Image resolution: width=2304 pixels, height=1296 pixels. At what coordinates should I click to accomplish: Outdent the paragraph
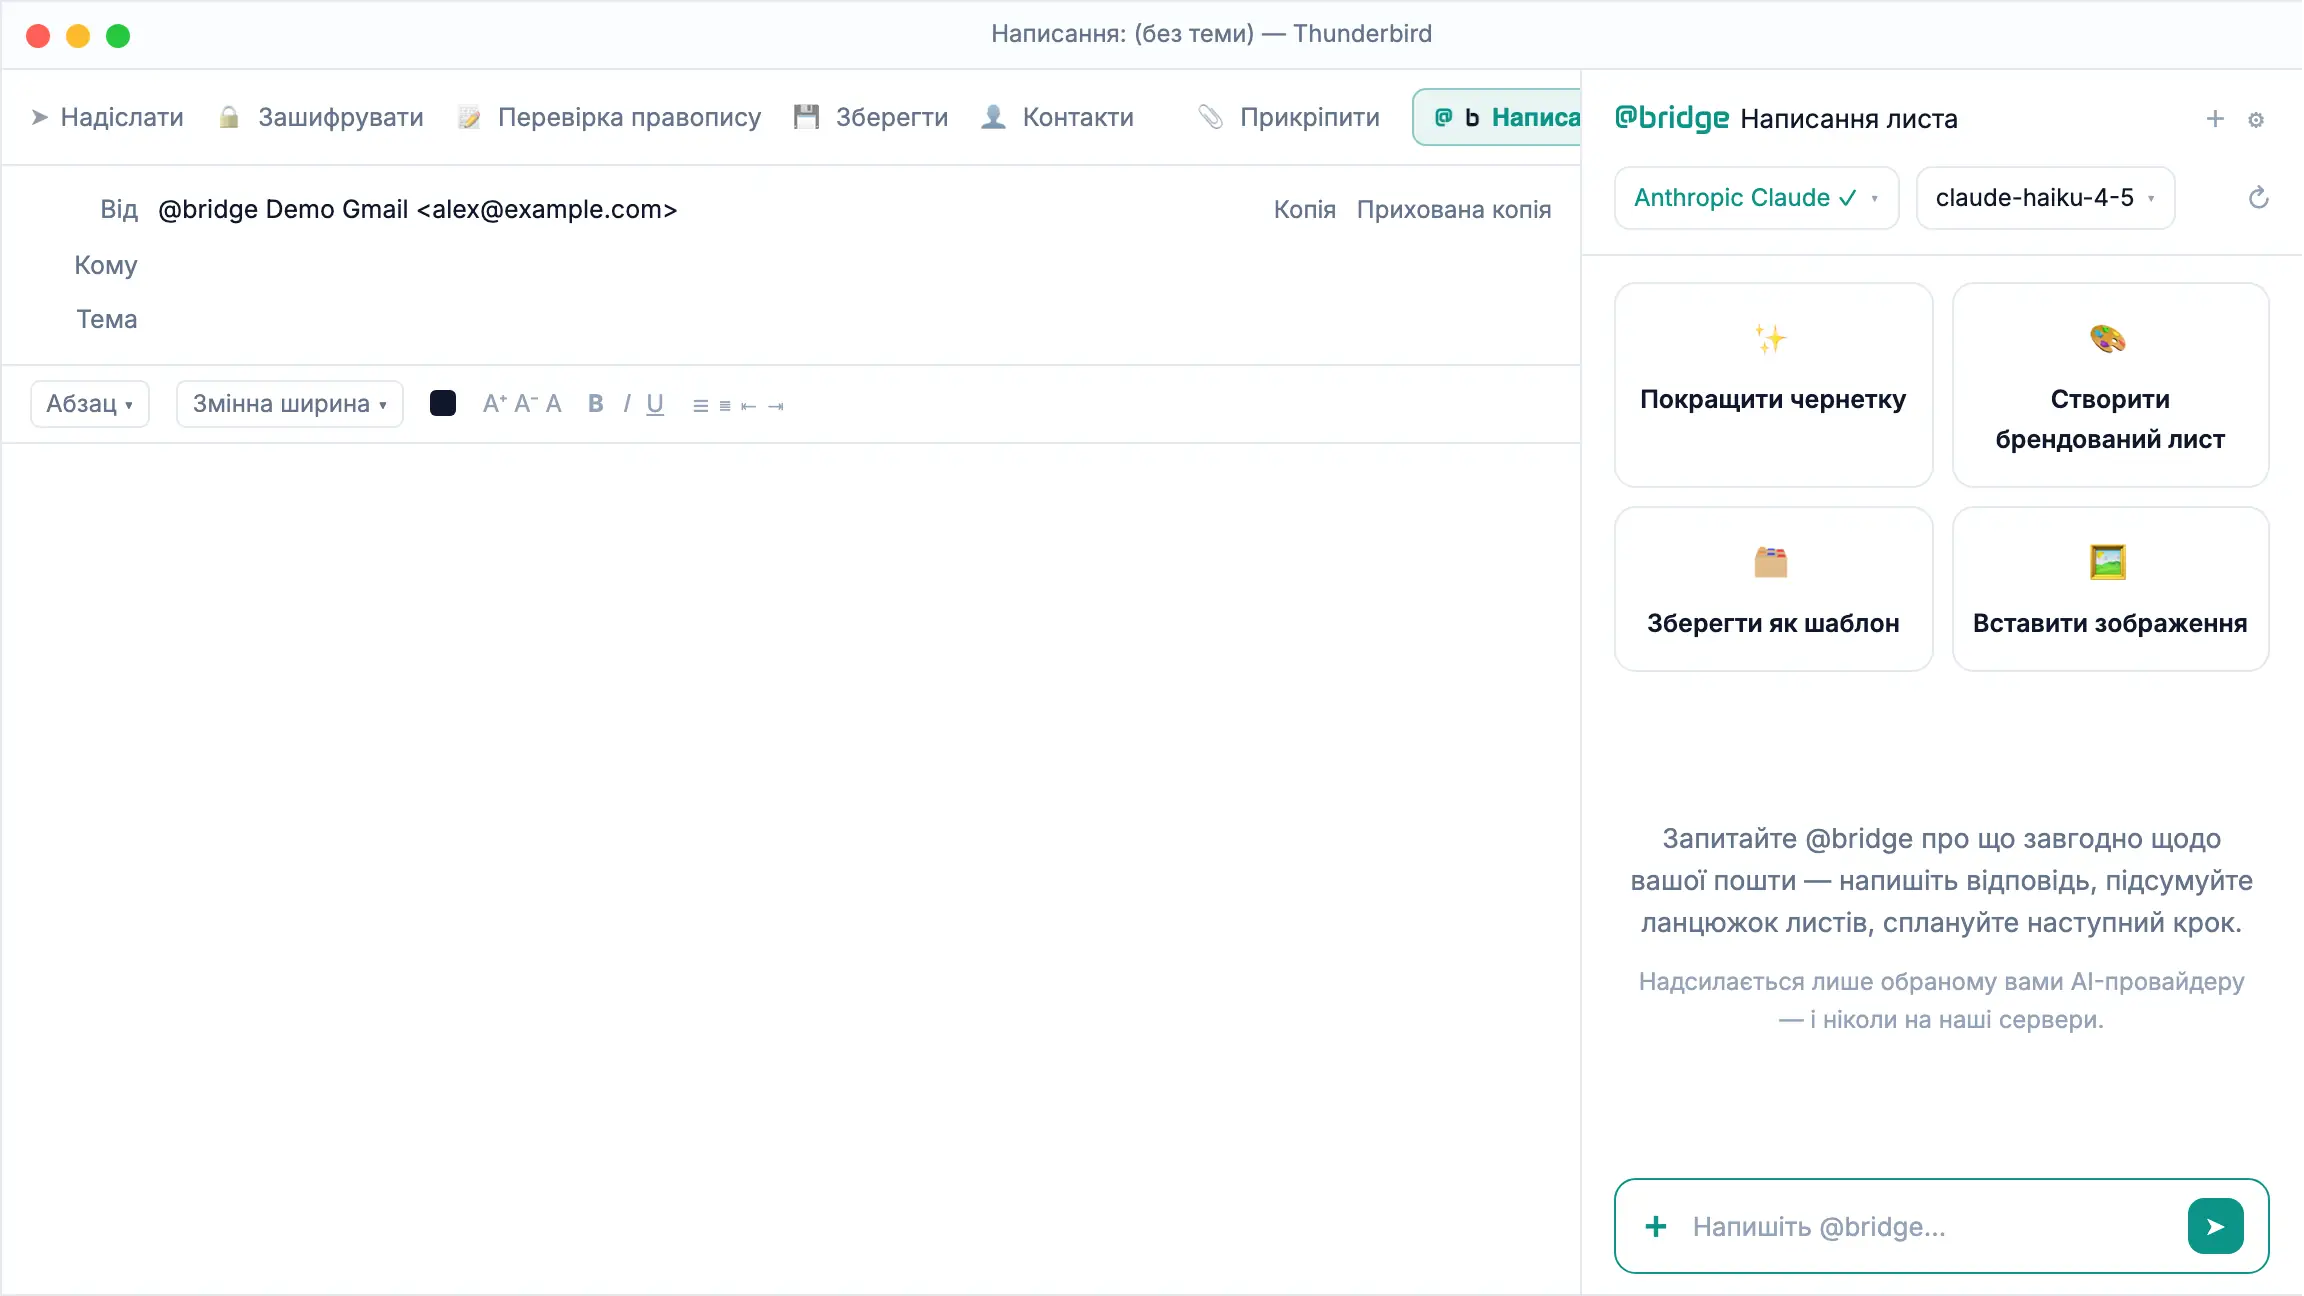point(748,406)
